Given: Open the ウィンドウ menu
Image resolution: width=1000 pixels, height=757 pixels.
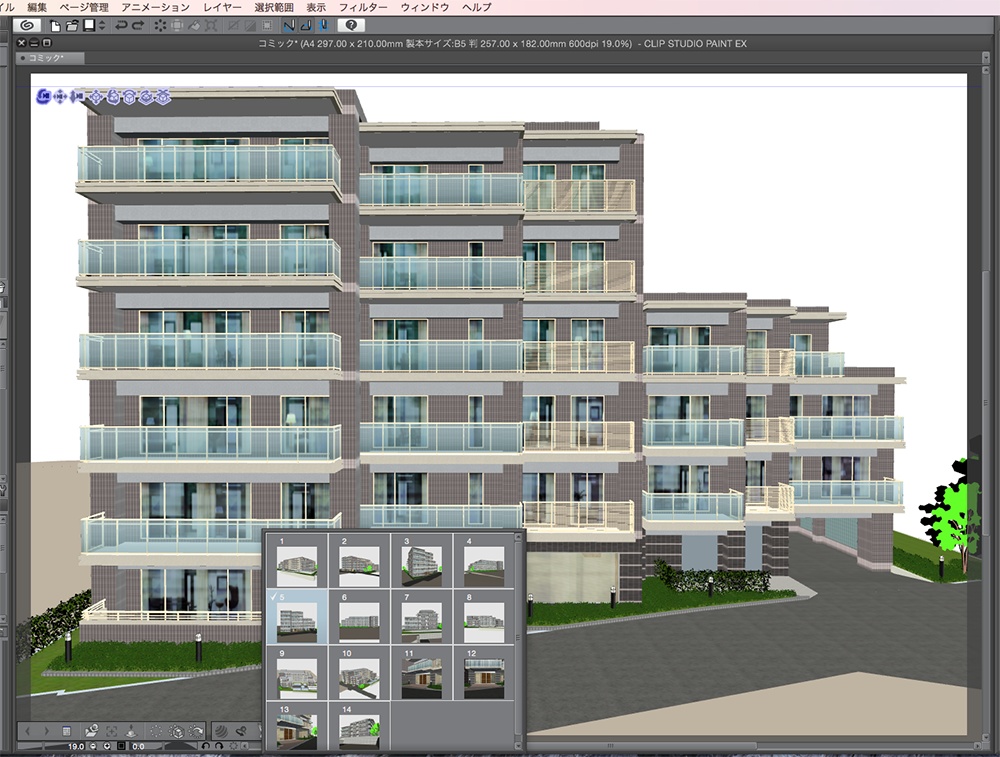Looking at the screenshot, I should 425,7.
